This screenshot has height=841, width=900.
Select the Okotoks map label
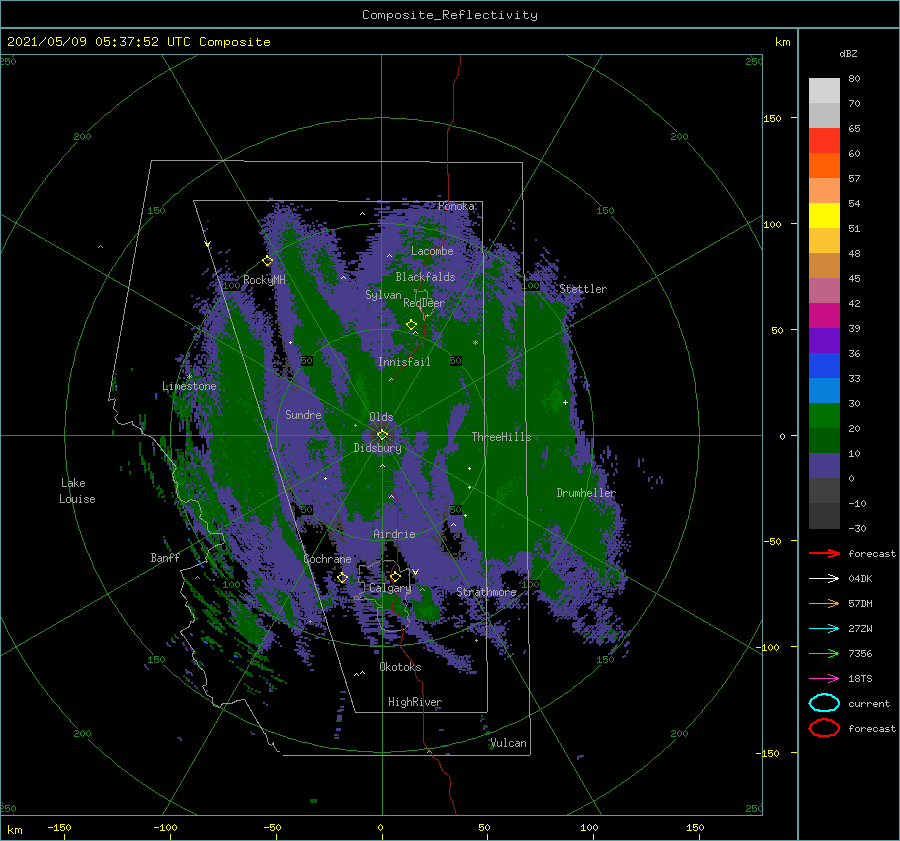click(x=400, y=667)
